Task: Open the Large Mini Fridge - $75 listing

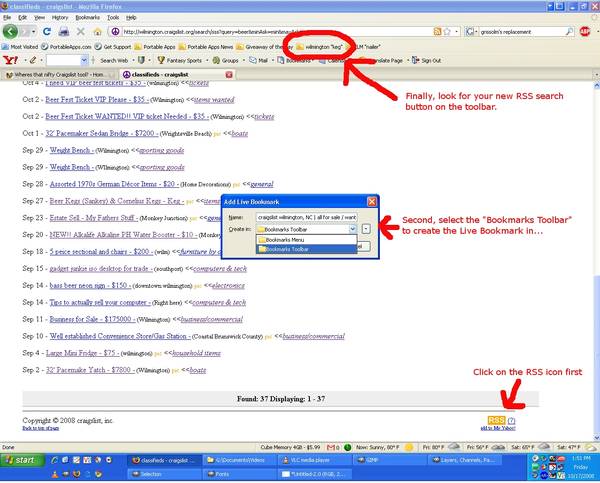Action: click(x=82, y=353)
